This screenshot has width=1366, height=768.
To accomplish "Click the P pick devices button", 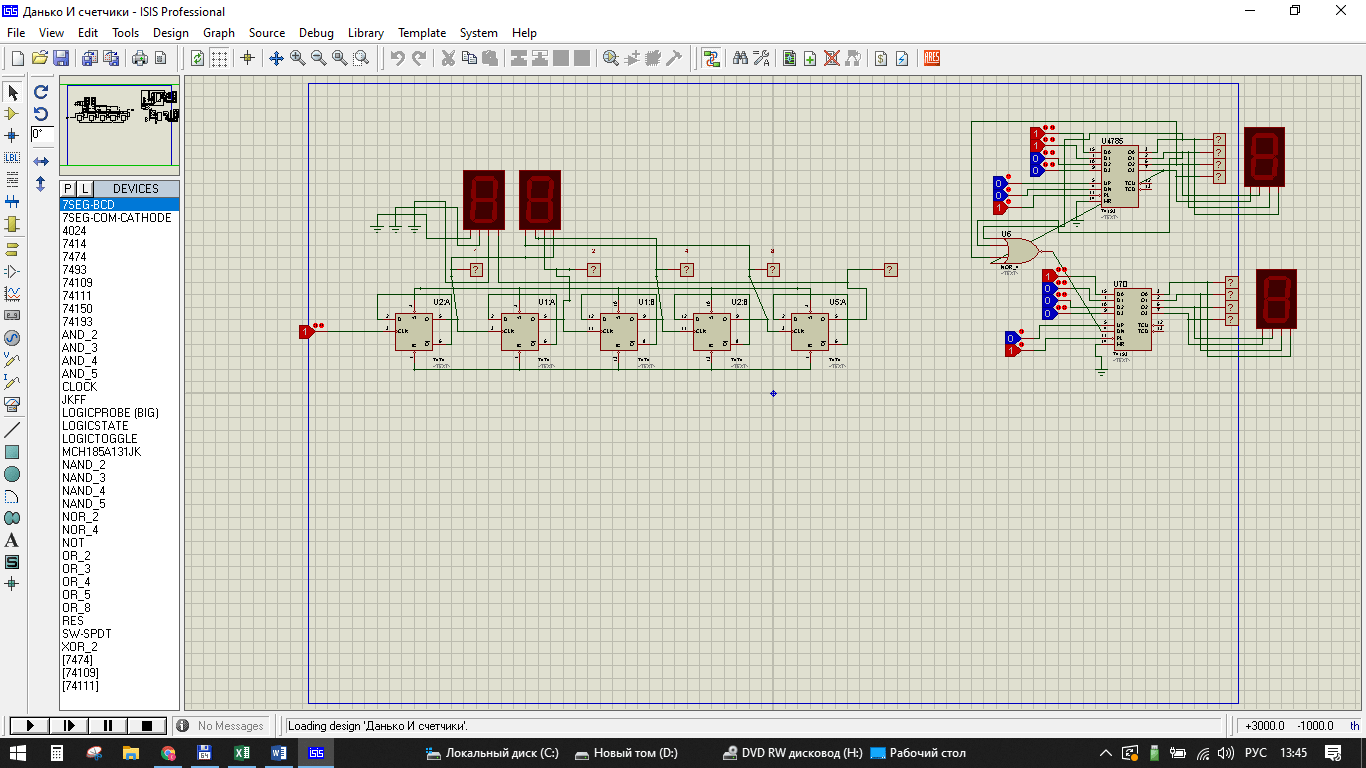I will tap(68, 189).
